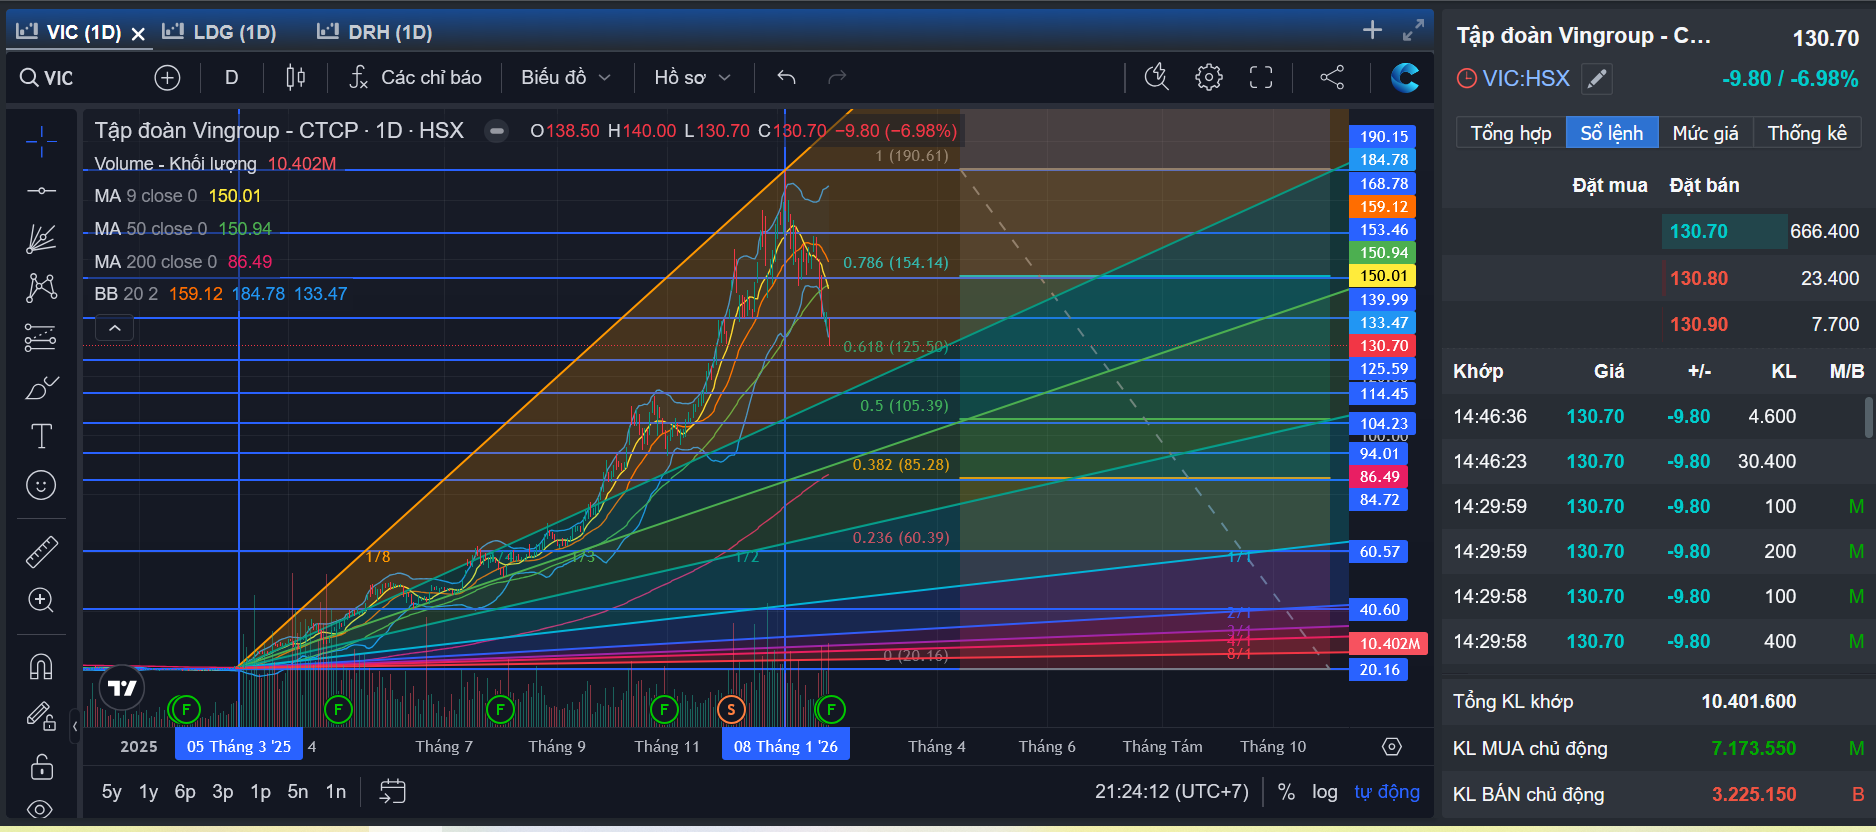Click the VIC:HSX symbol link

point(1526,78)
